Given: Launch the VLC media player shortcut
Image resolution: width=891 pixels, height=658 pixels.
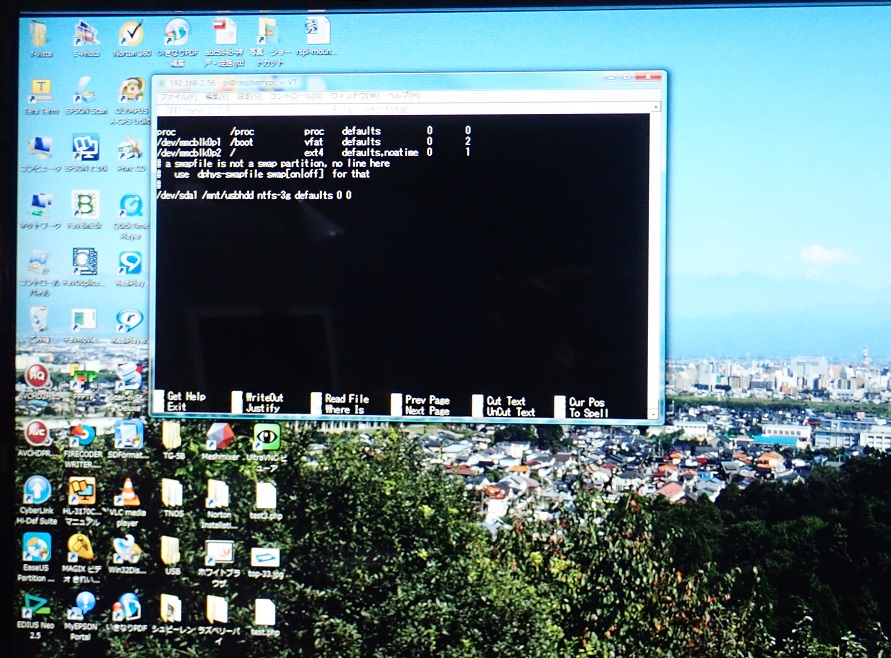Looking at the screenshot, I should pos(127,502).
